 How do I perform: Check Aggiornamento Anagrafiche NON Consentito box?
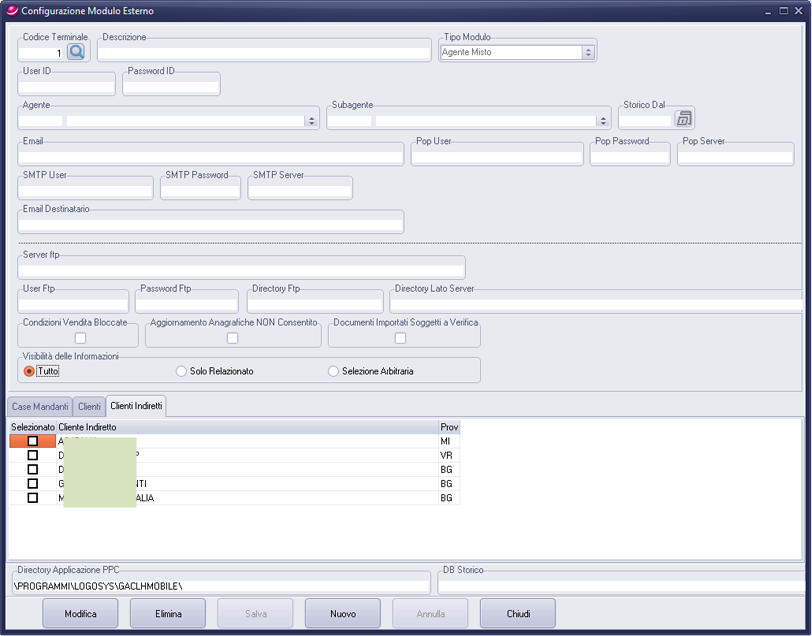coord(232,338)
